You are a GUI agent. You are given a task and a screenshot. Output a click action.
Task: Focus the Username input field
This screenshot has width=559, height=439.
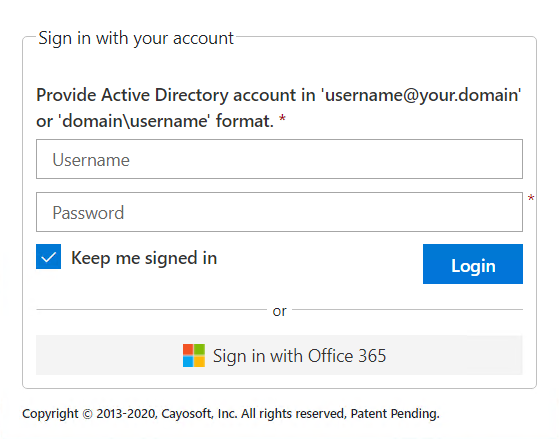(x=280, y=159)
